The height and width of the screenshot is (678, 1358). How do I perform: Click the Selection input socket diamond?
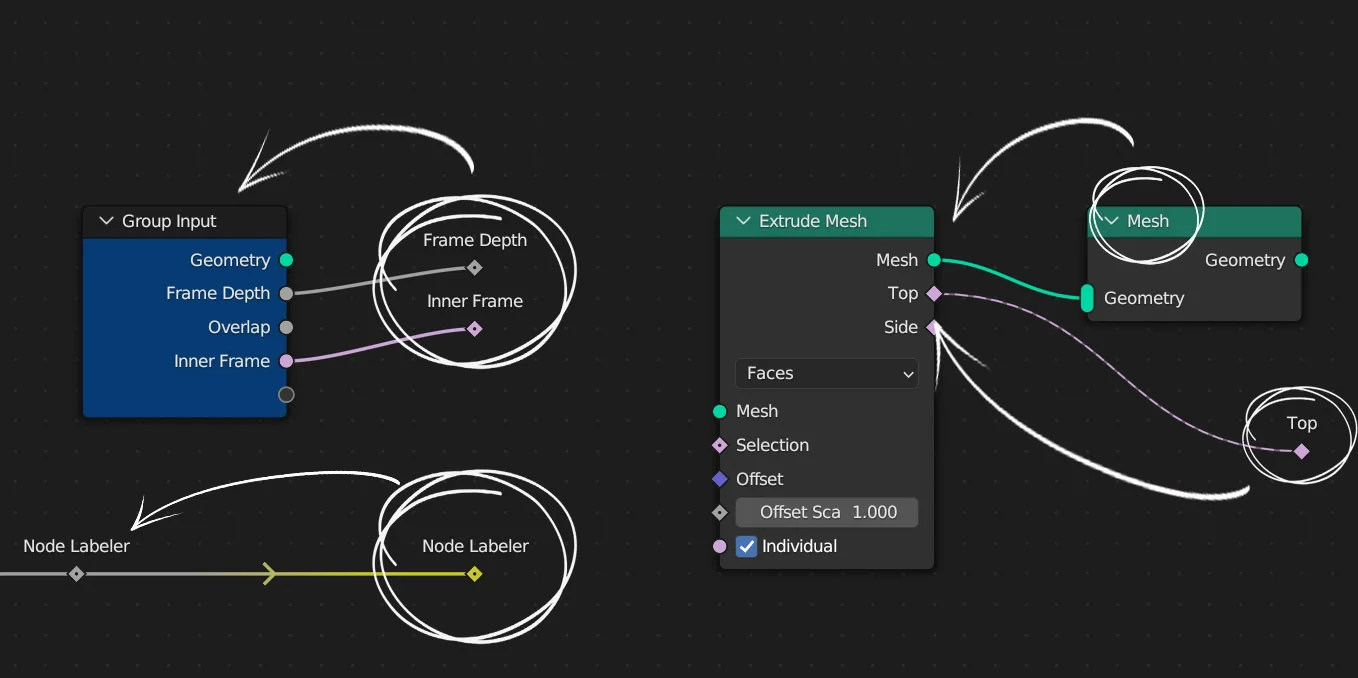718,445
